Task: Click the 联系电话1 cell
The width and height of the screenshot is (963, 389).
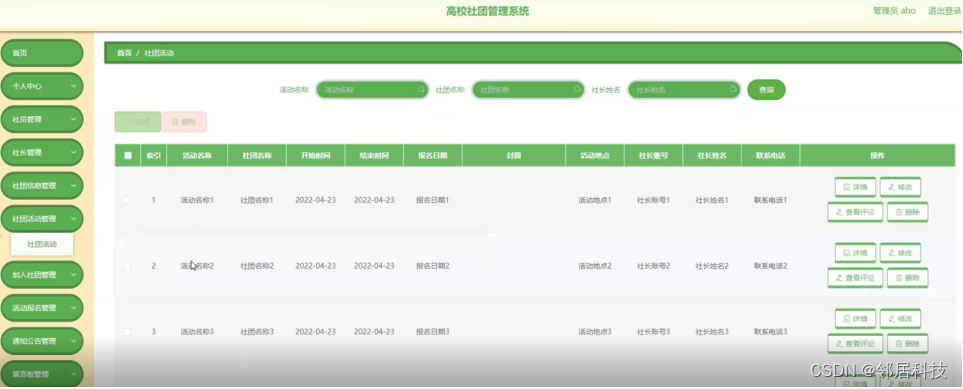Action: (x=771, y=200)
